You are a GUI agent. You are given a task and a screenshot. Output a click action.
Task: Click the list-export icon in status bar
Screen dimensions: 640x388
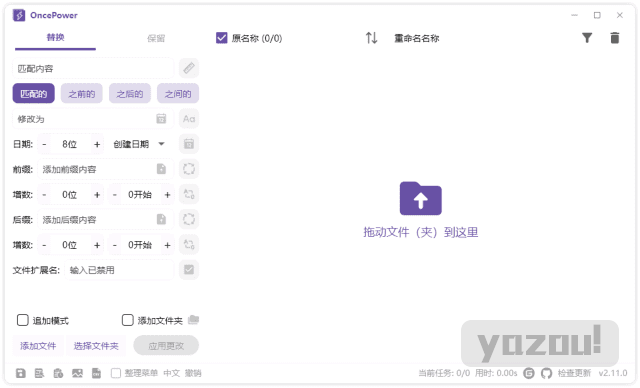(x=40, y=373)
